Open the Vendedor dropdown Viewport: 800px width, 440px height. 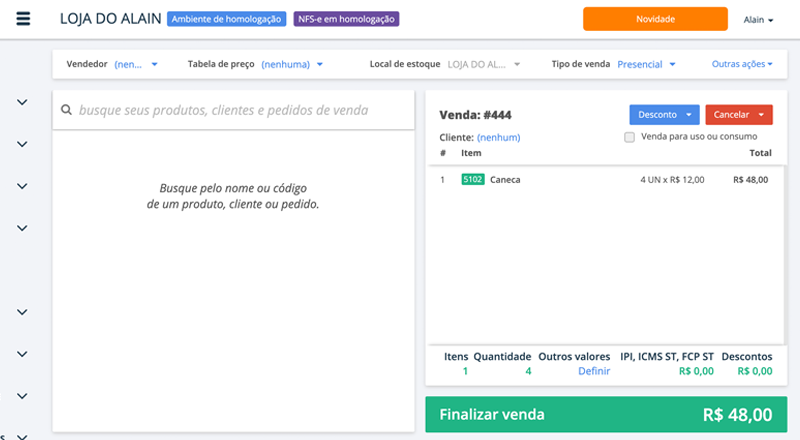pyautogui.click(x=136, y=64)
